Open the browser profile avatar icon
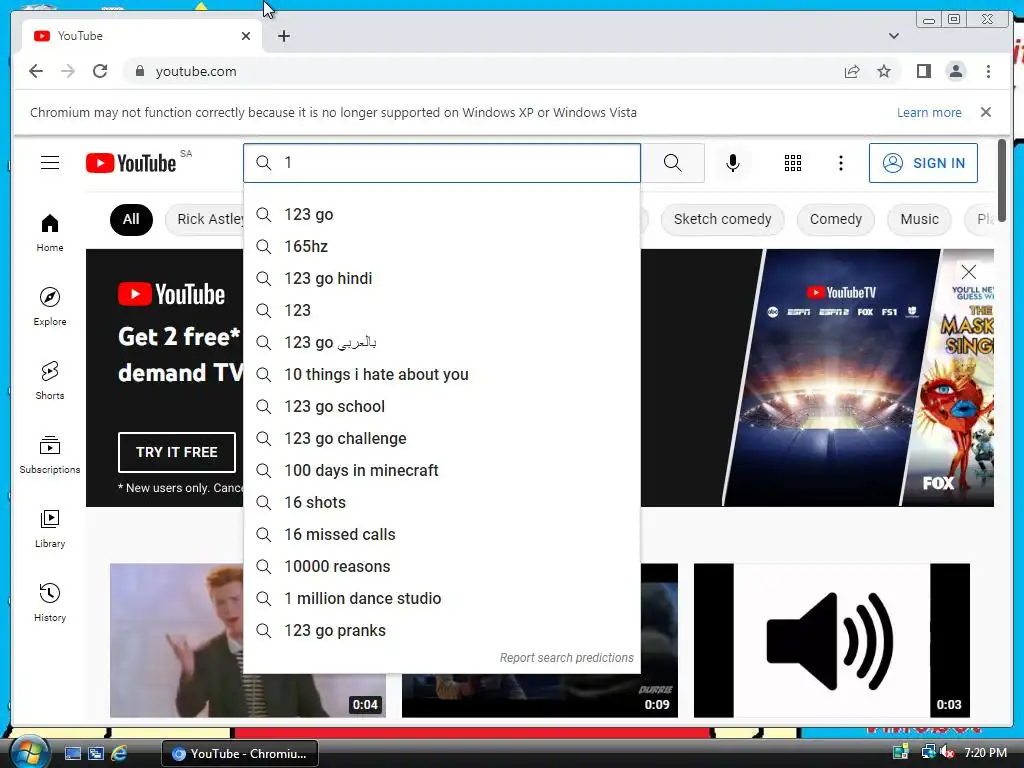Screen dimensions: 1024x768 [x=955, y=71]
